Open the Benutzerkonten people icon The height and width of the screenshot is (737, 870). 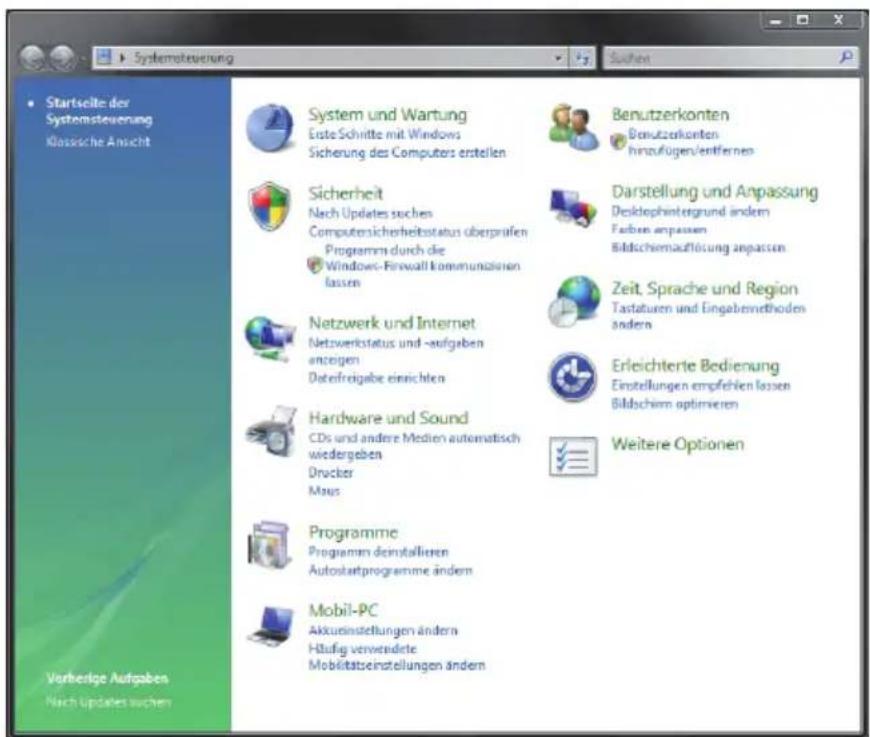click(x=574, y=127)
